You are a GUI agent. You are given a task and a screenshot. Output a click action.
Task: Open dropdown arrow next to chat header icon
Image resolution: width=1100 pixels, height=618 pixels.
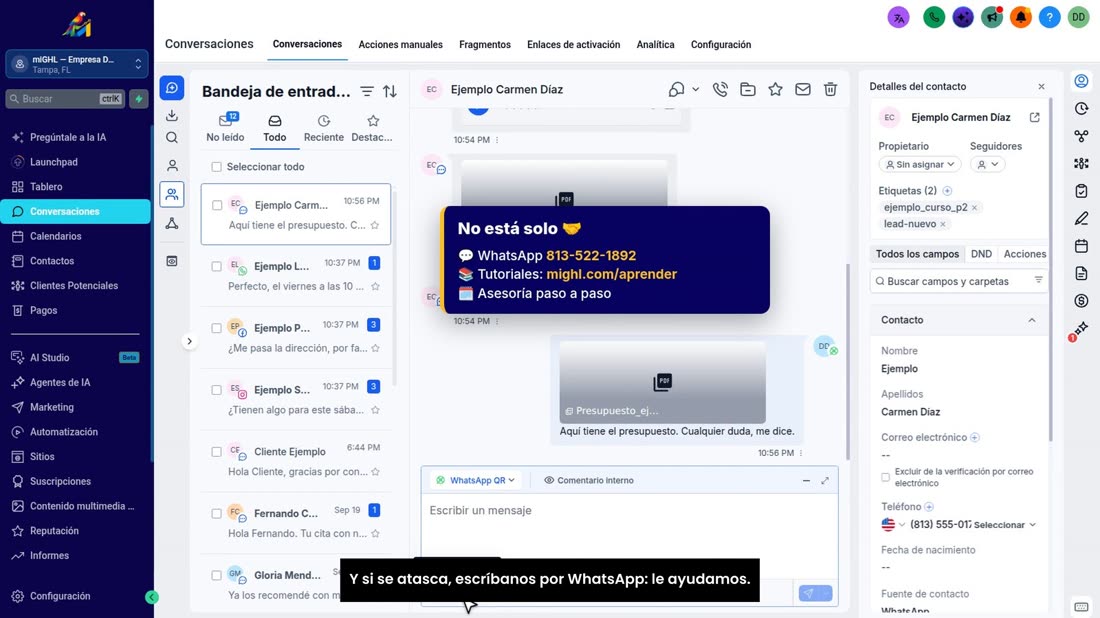click(695, 90)
